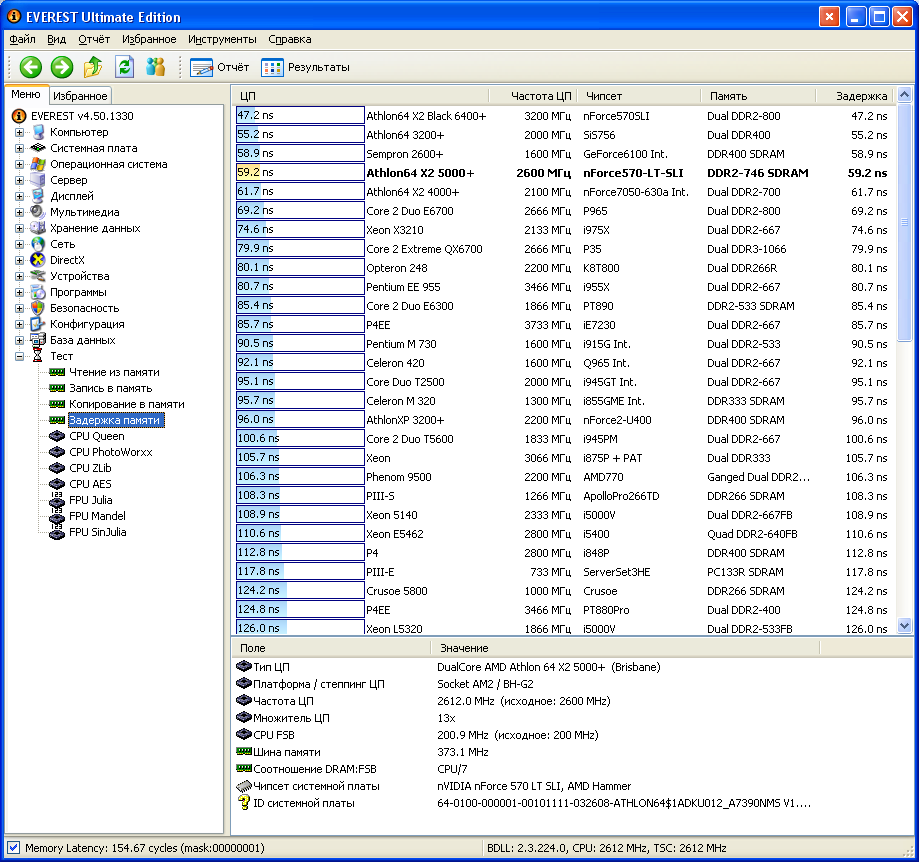
Task: Toggle the checkbox next to Memory Latency status
Action: pyautogui.click(x=13, y=847)
